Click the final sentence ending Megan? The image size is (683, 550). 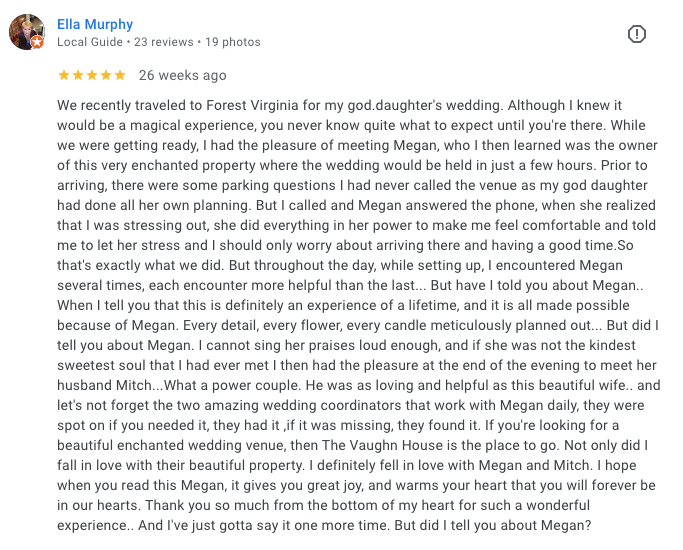tap(493, 526)
